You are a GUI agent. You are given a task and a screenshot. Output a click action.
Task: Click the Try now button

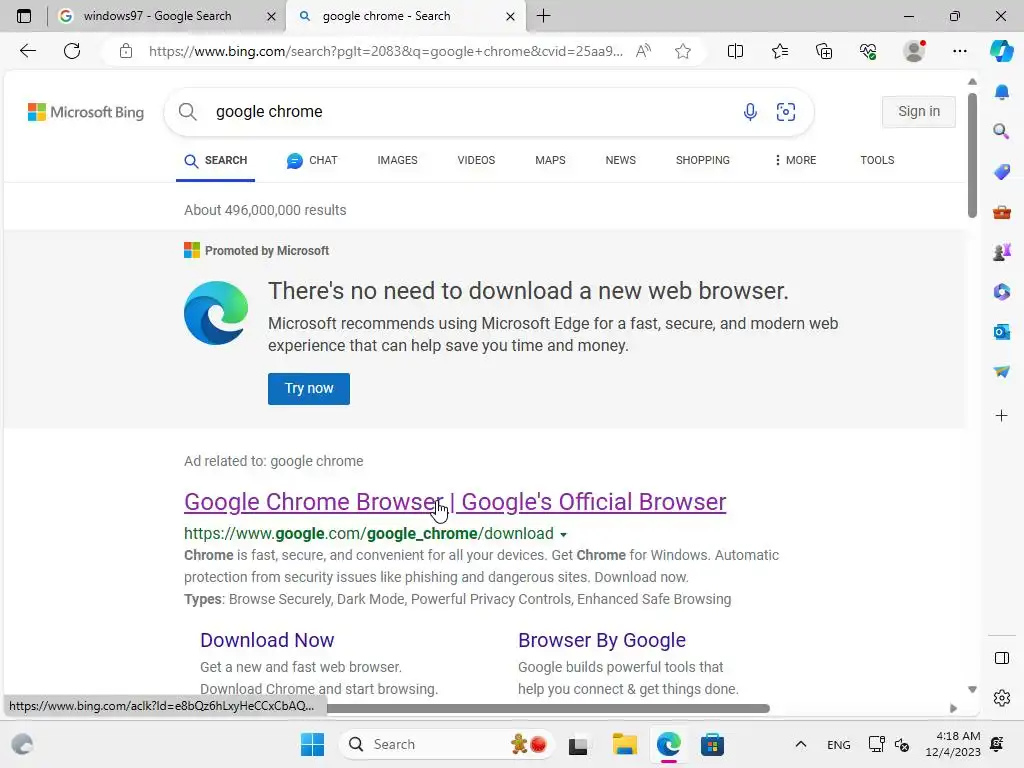tap(308, 389)
